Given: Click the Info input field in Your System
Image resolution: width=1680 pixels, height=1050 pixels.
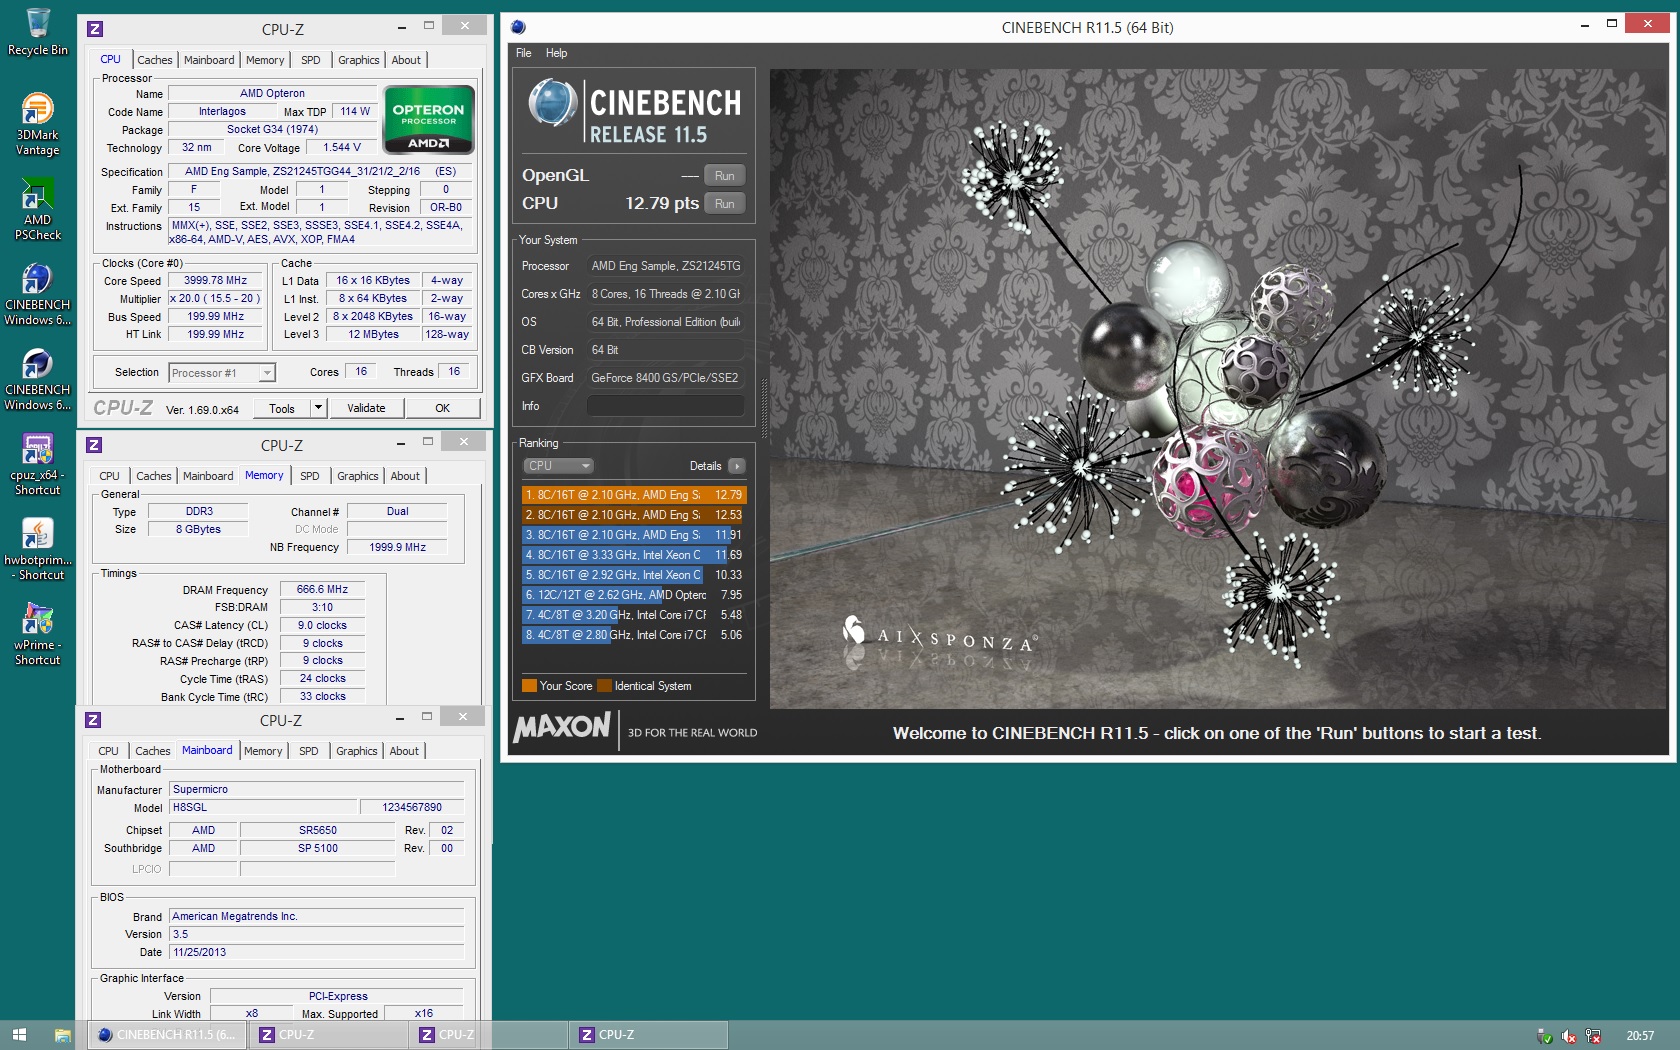Looking at the screenshot, I should pos(666,406).
